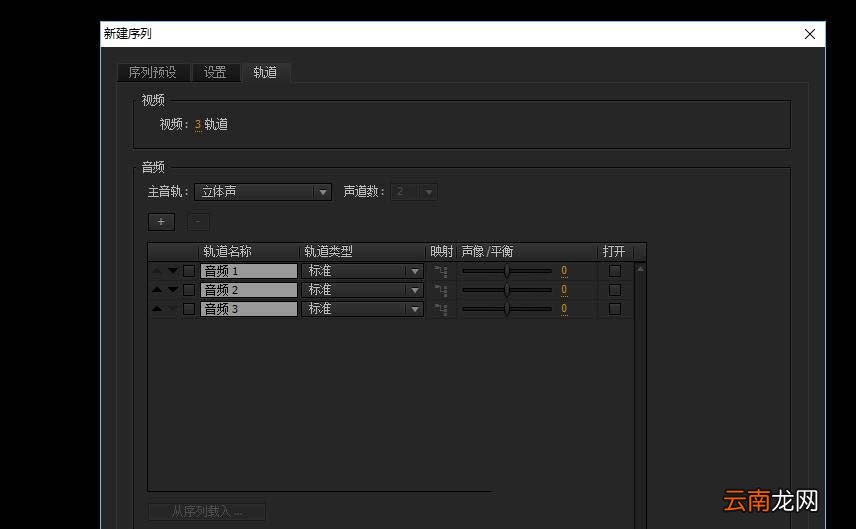Open the 设置 tab
Screen dimensions: 856x529
coord(216,73)
